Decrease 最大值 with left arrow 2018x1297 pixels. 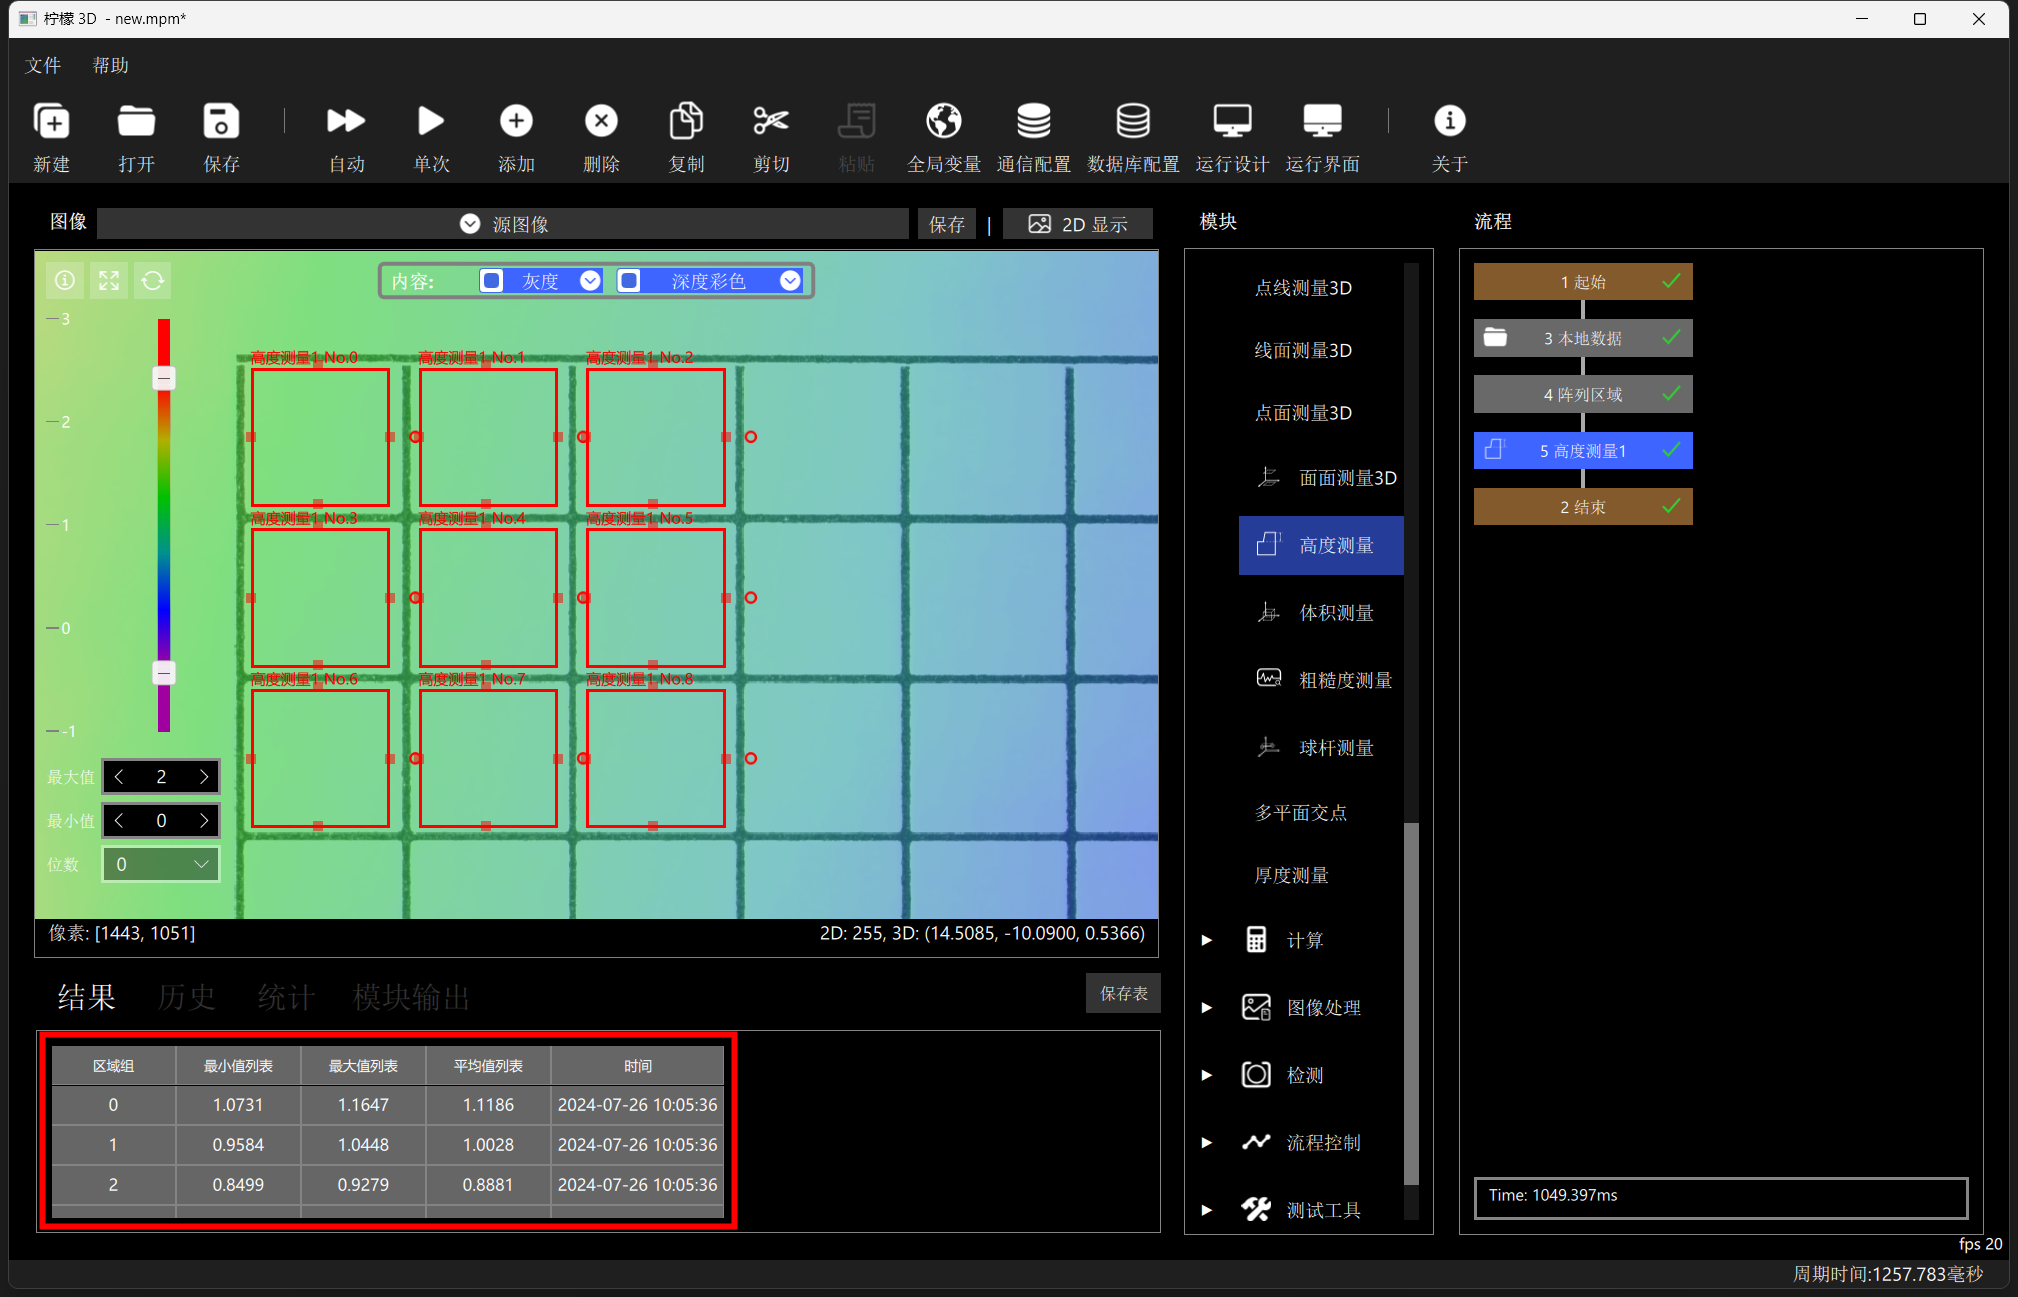[119, 777]
